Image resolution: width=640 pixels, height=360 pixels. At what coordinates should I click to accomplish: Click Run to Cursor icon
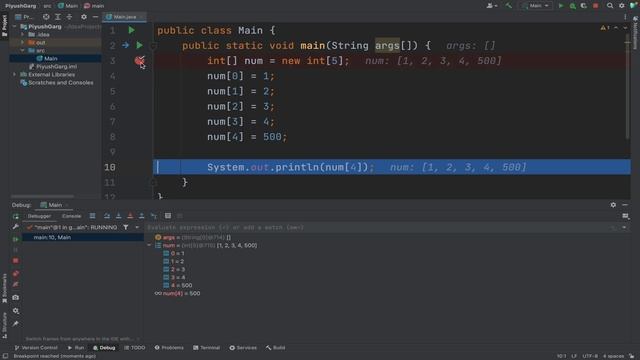[153, 216]
